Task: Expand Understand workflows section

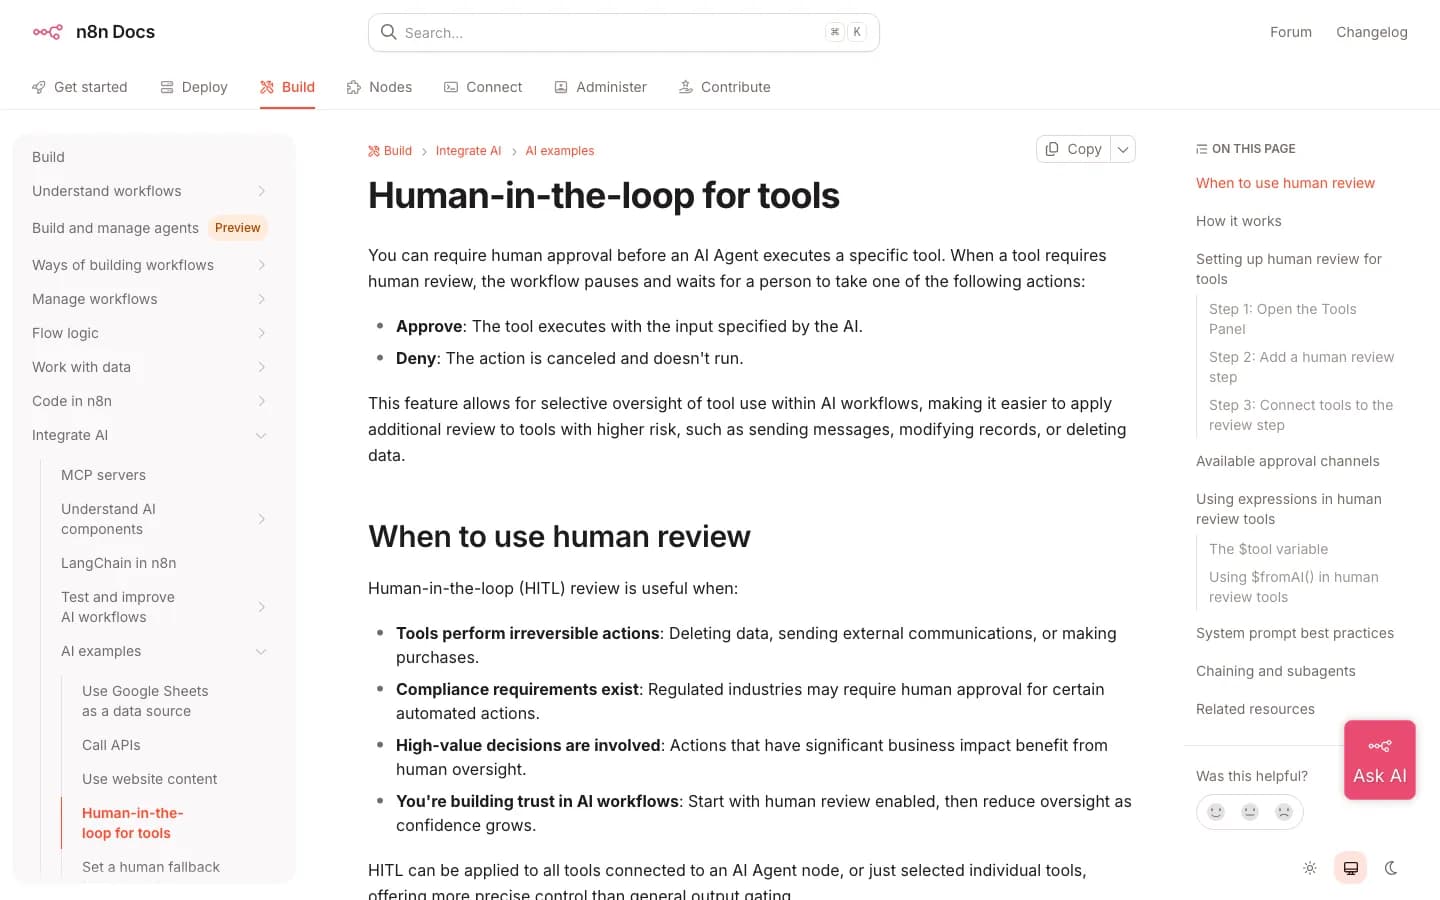Action: pyautogui.click(x=262, y=191)
